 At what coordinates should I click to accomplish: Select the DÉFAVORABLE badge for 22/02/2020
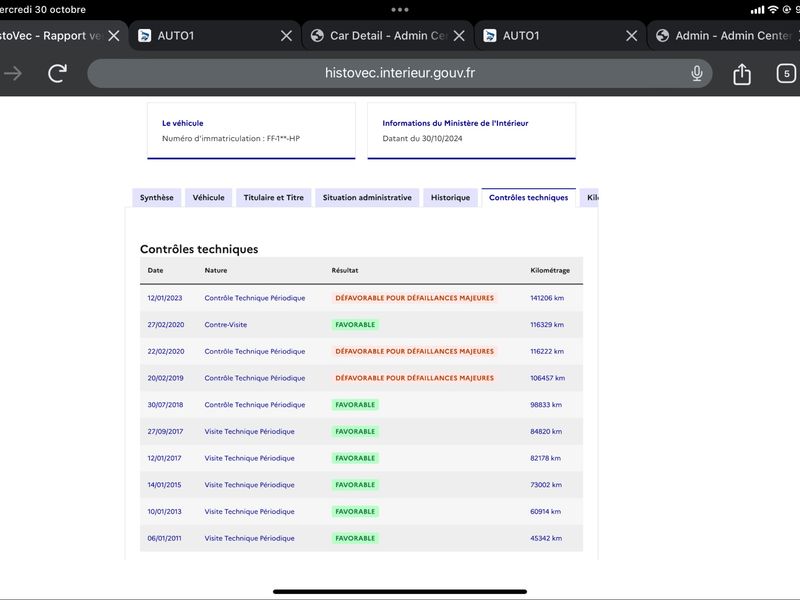415,352
